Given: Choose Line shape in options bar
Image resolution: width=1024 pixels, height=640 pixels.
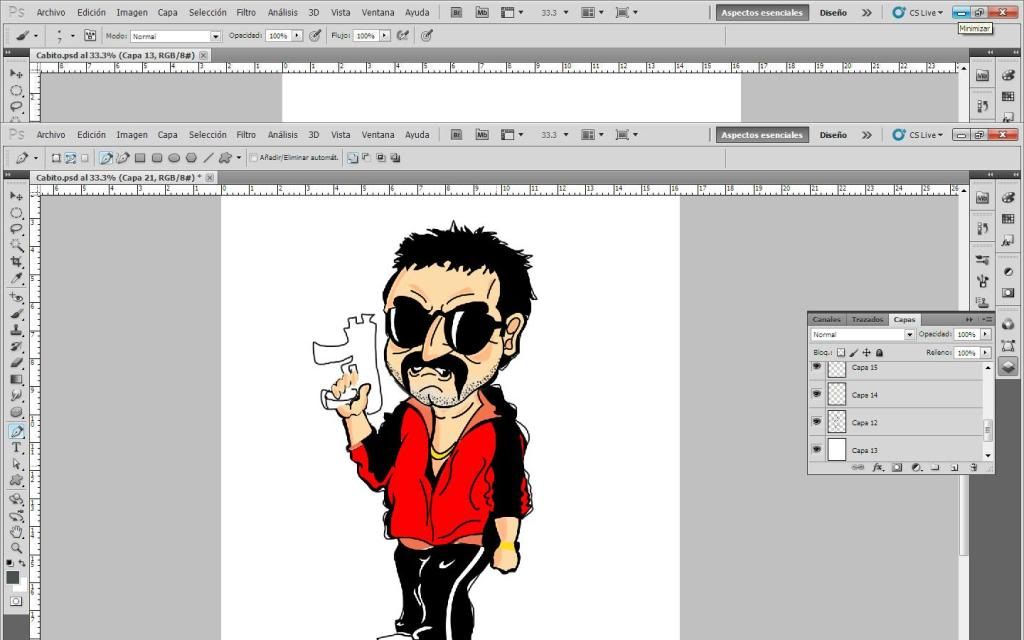Looking at the screenshot, I should [208, 158].
